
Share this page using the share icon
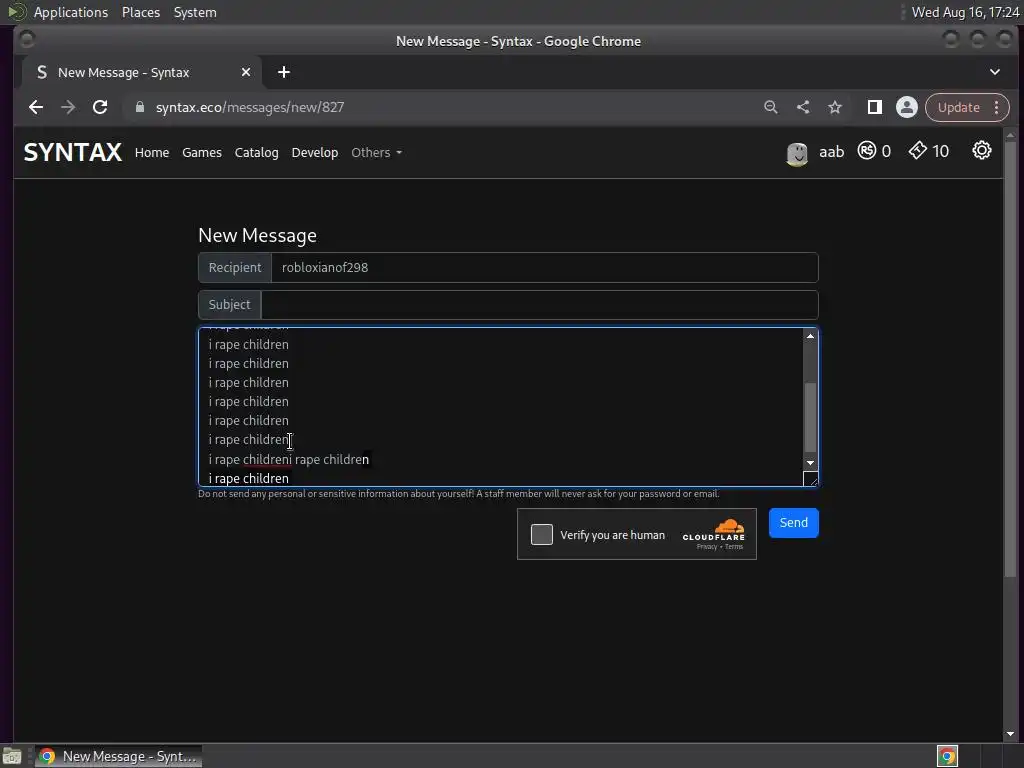coord(803,107)
